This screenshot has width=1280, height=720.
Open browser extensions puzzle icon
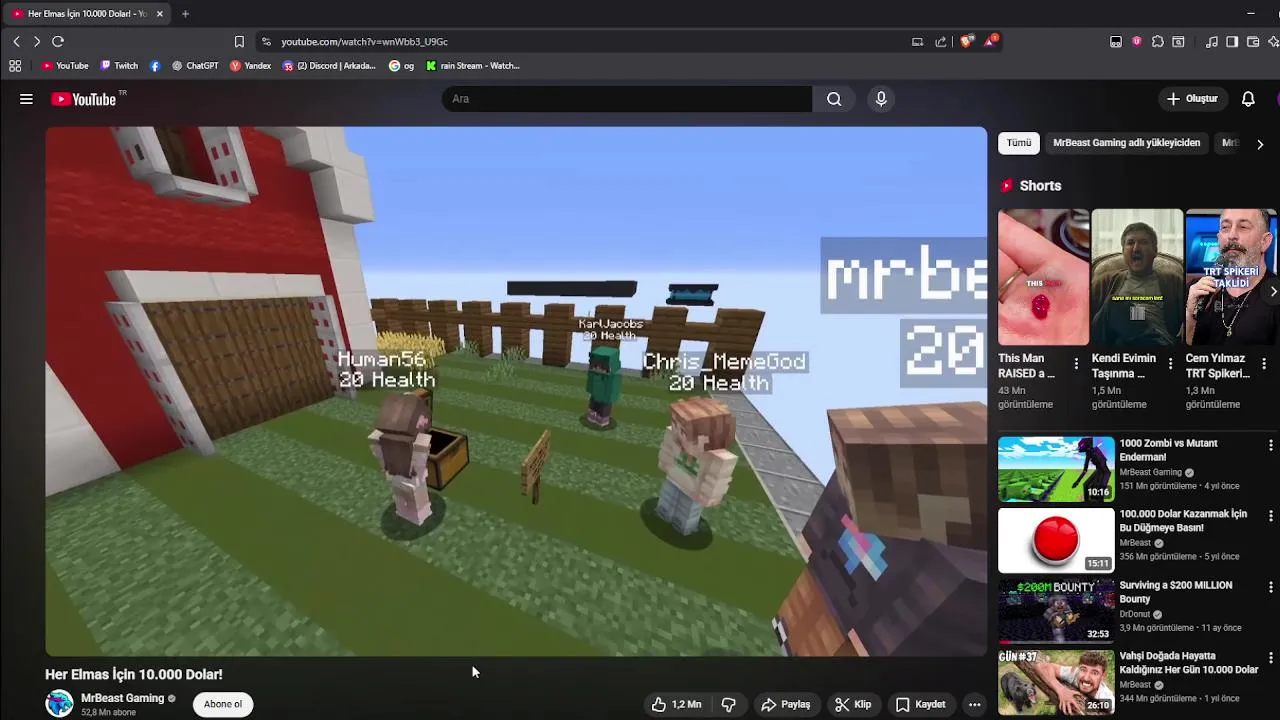pyautogui.click(x=1157, y=42)
